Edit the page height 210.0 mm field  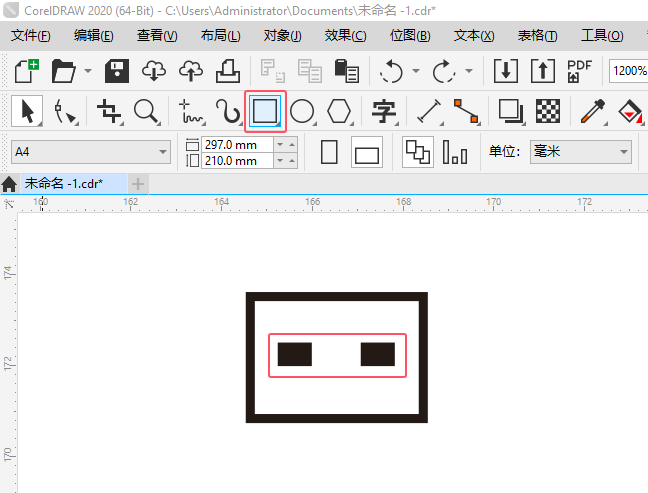pos(238,161)
